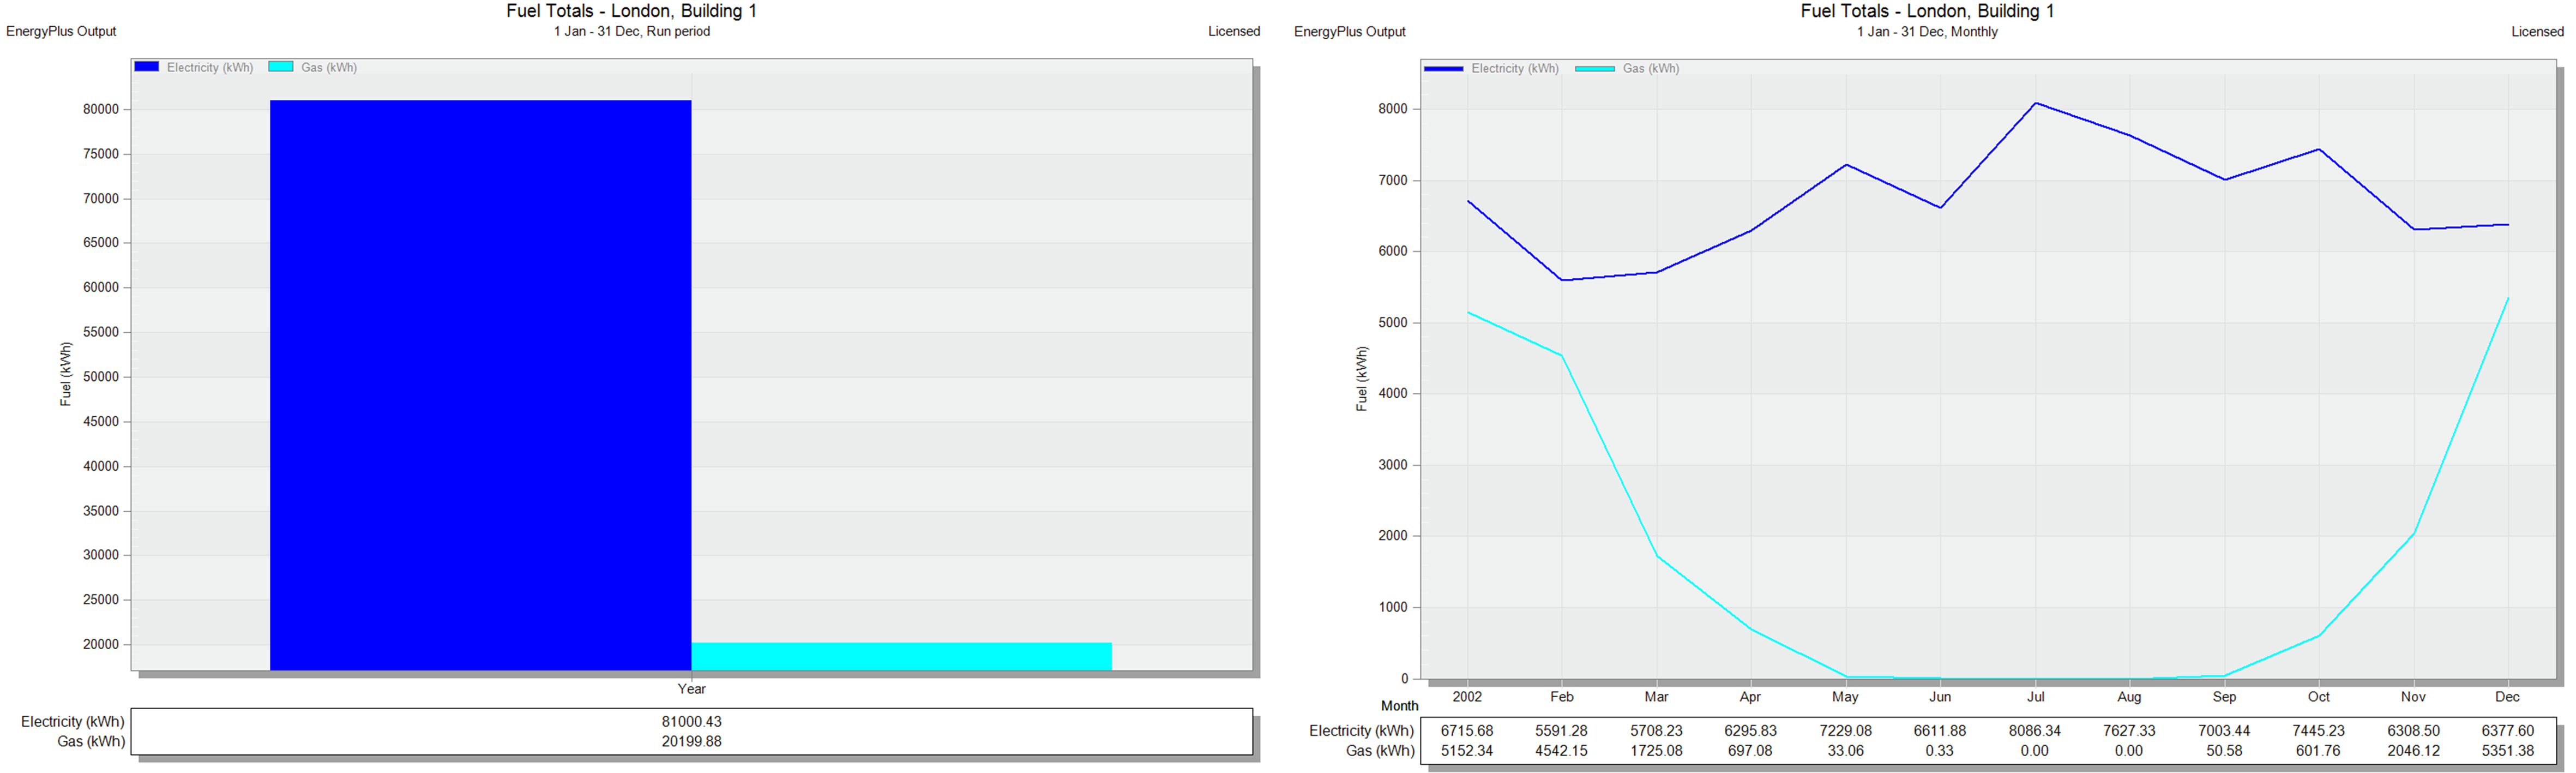Click the November electricity value 6308.50
Image resolution: width=2576 pixels, height=773 pixels.
pos(2413,731)
